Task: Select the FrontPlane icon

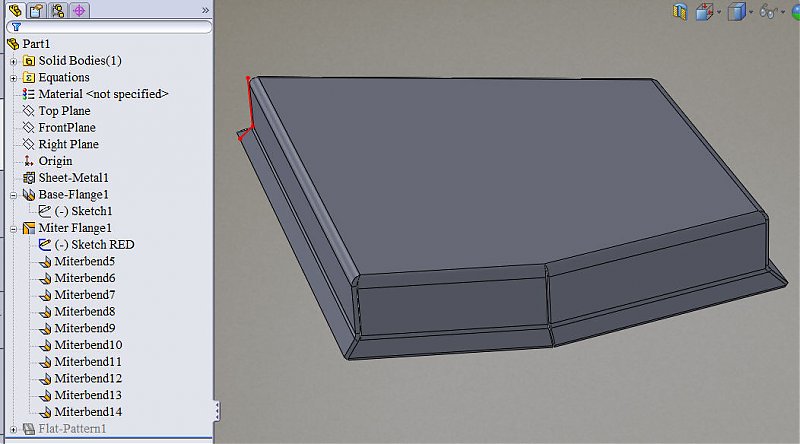Action: pos(29,128)
